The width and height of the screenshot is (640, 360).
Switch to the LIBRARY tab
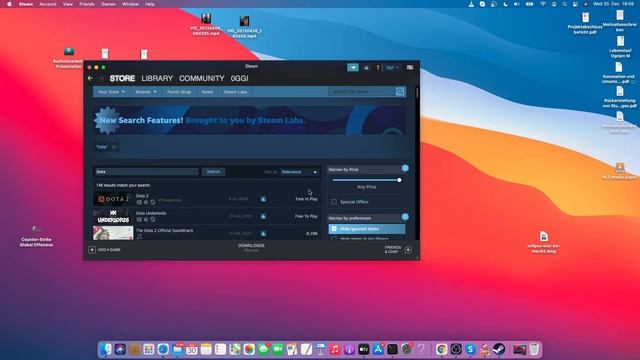[157, 78]
